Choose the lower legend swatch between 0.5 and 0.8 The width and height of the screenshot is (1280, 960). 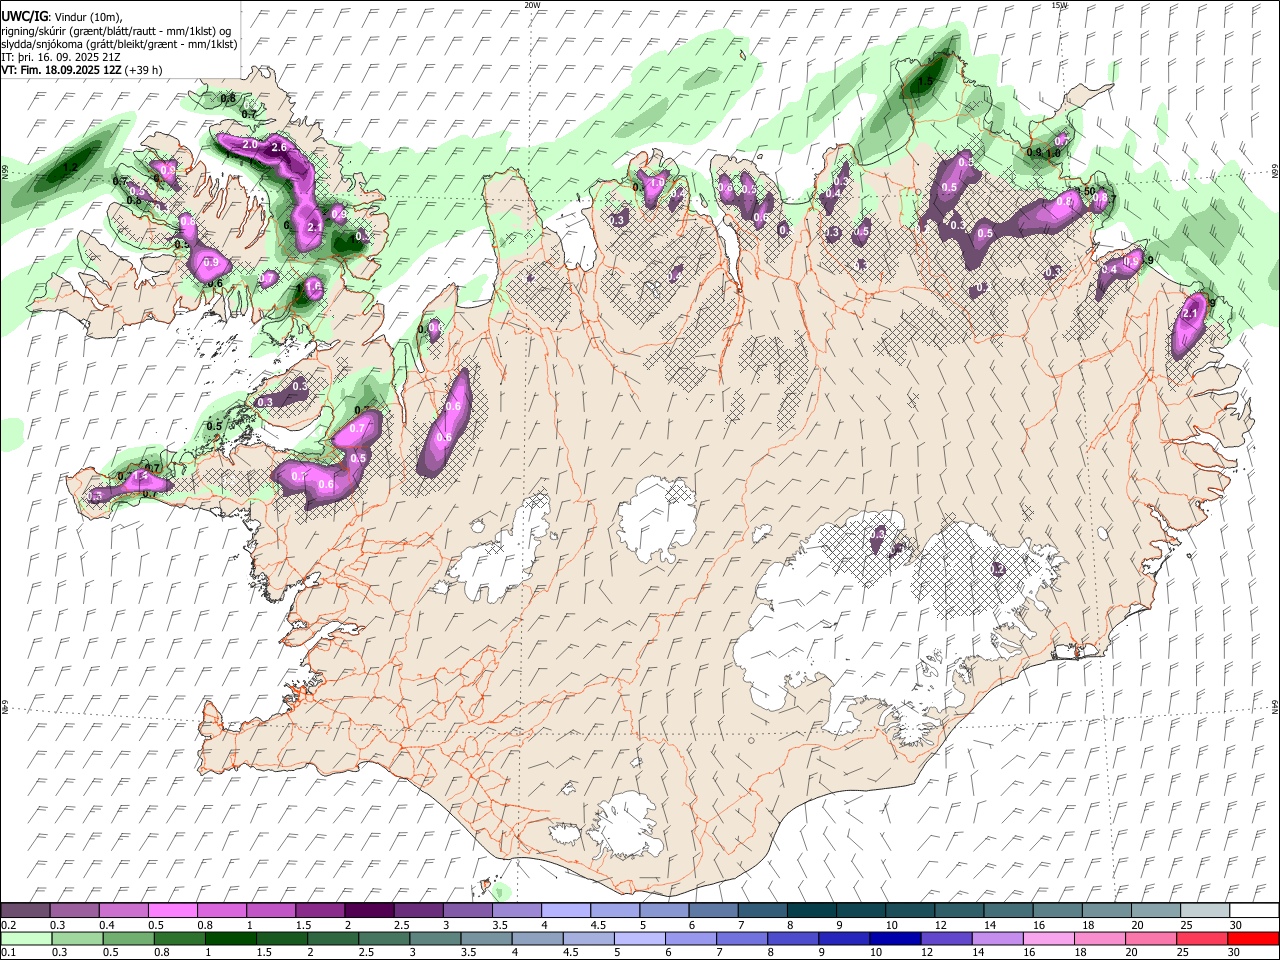pos(128,939)
